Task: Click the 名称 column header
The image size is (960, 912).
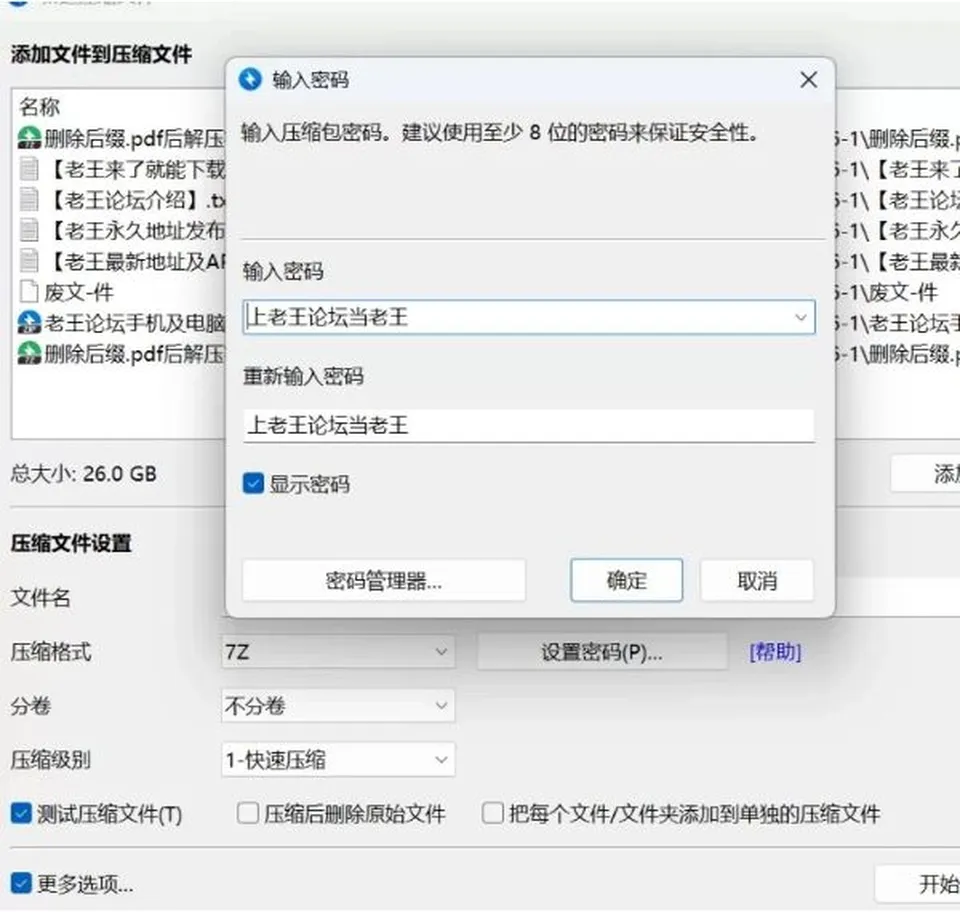Action: (39, 107)
